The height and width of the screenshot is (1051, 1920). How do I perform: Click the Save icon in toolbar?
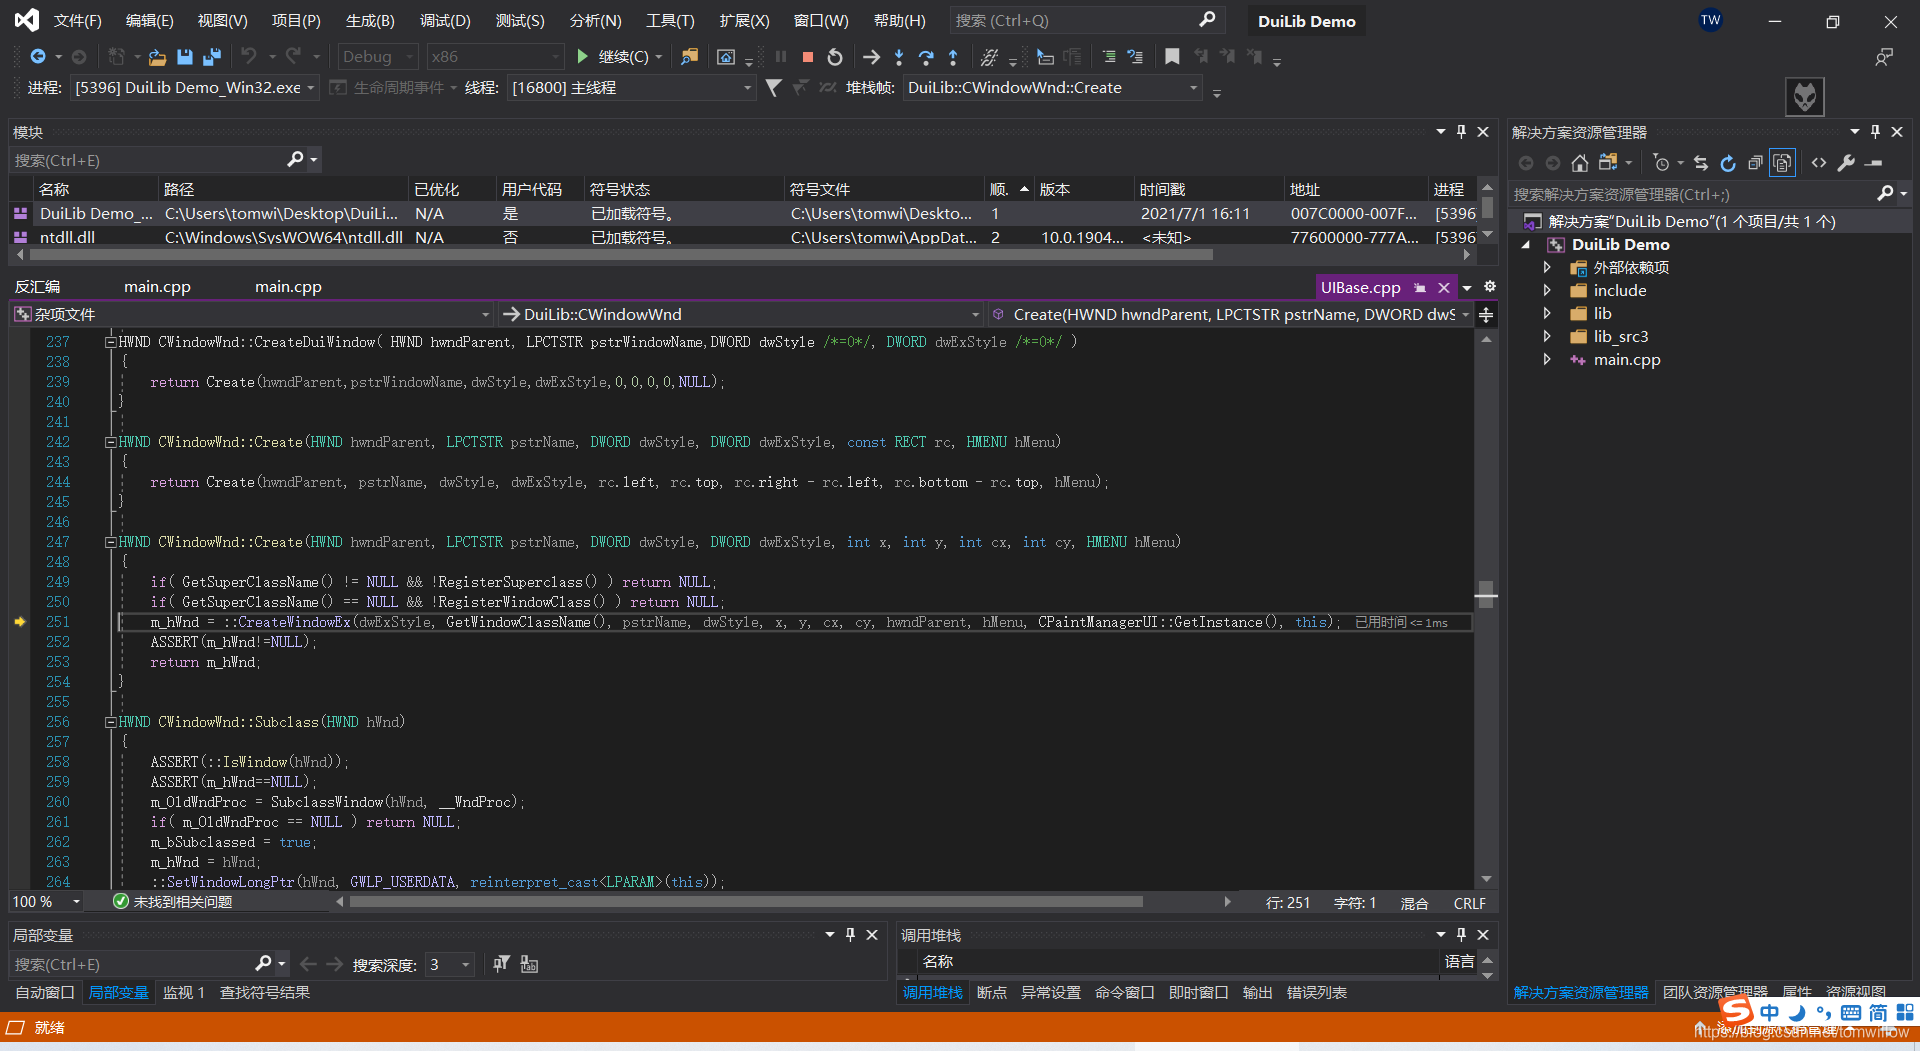pos(185,57)
